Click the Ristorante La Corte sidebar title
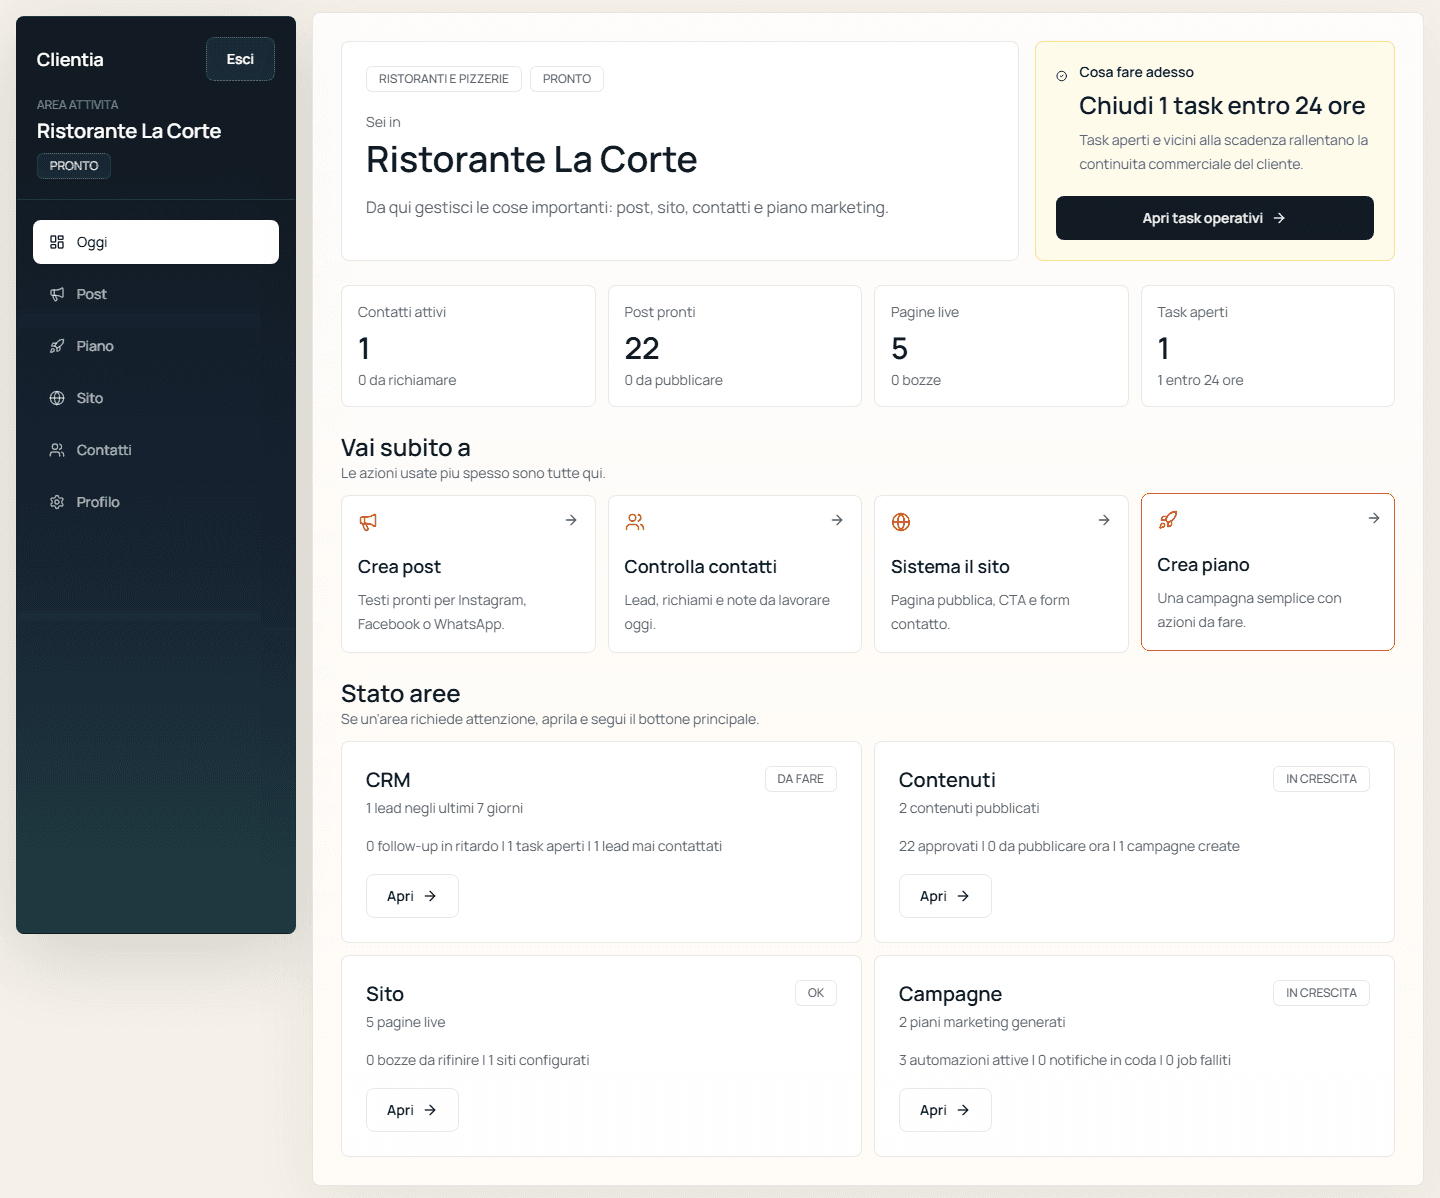The width and height of the screenshot is (1440, 1198). (x=129, y=131)
